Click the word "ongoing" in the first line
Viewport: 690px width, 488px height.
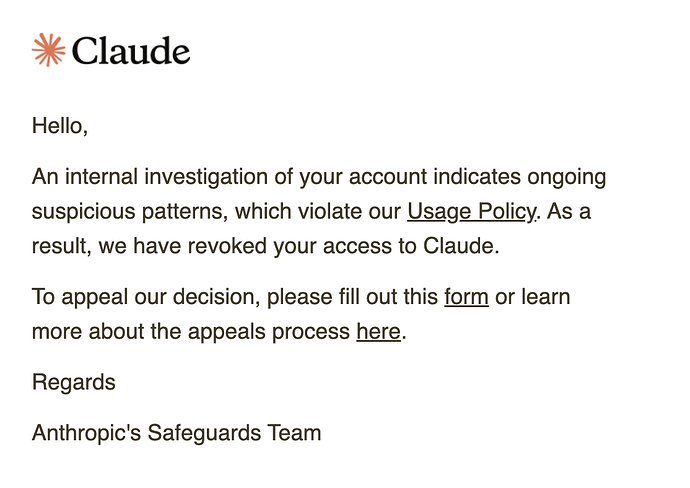coord(567,177)
